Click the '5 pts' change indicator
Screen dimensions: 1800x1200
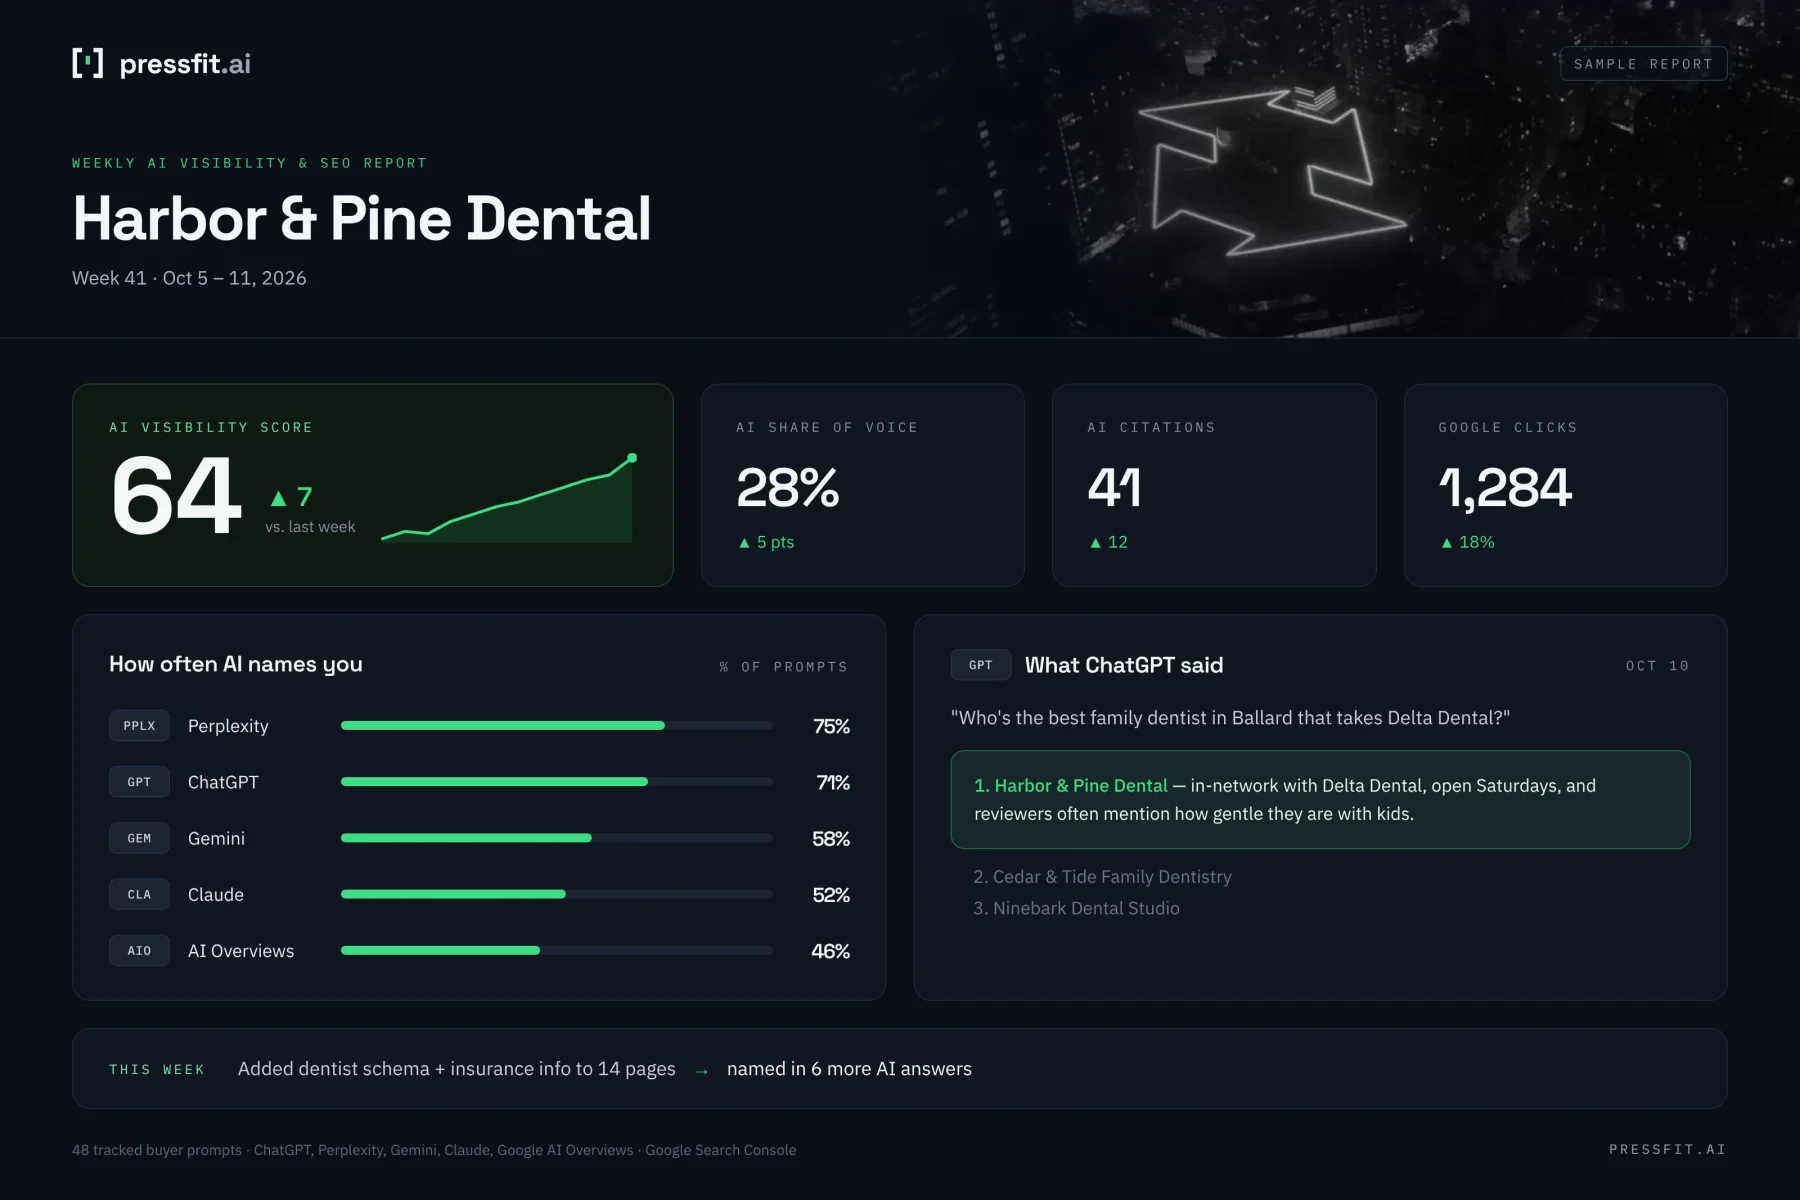pyautogui.click(x=766, y=542)
